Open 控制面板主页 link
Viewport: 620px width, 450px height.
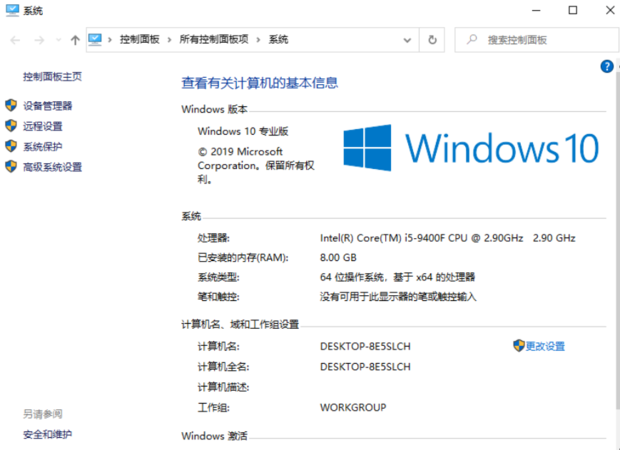click(x=52, y=76)
